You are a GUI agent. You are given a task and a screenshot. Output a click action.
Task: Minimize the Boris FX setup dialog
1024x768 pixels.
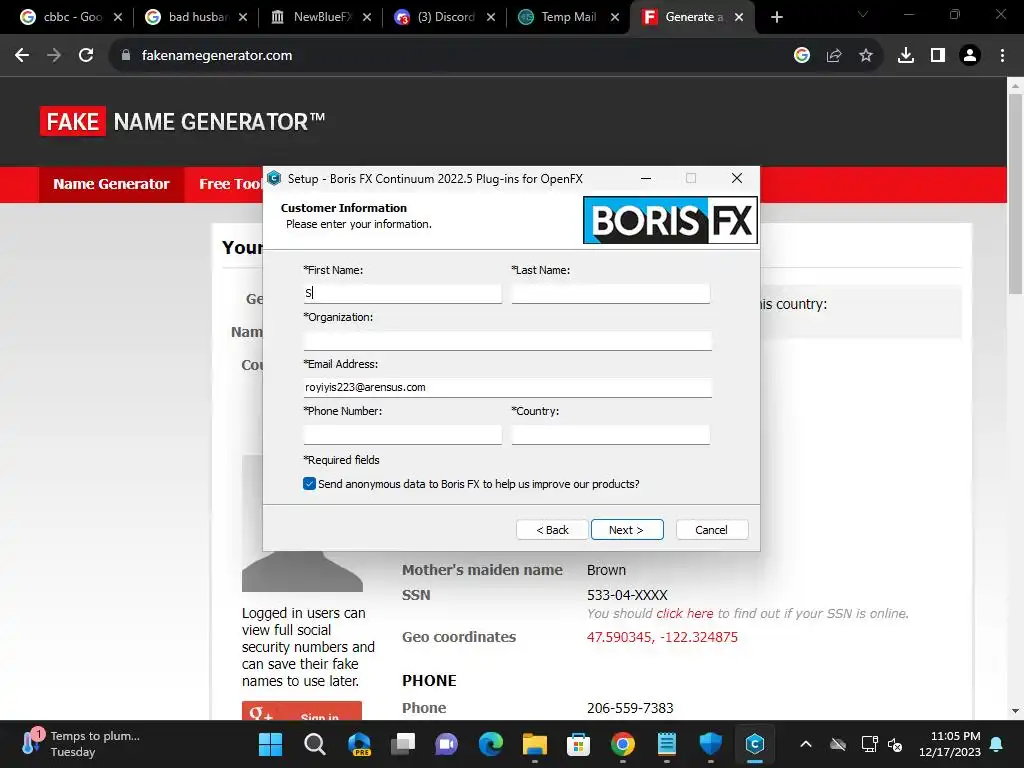pyautogui.click(x=646, y=178)
